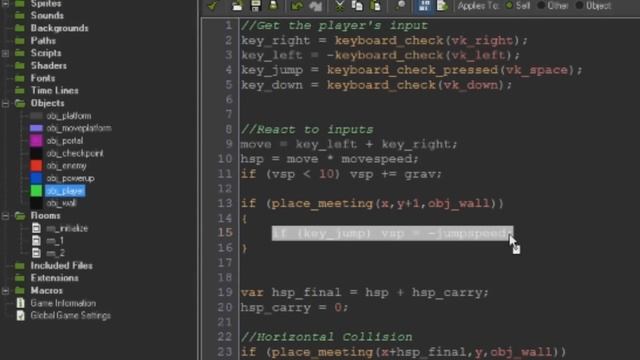Select the Rooms folder label
Image resolution: width=640 pixels, height=360 pixels.
[x=45, y=216]
